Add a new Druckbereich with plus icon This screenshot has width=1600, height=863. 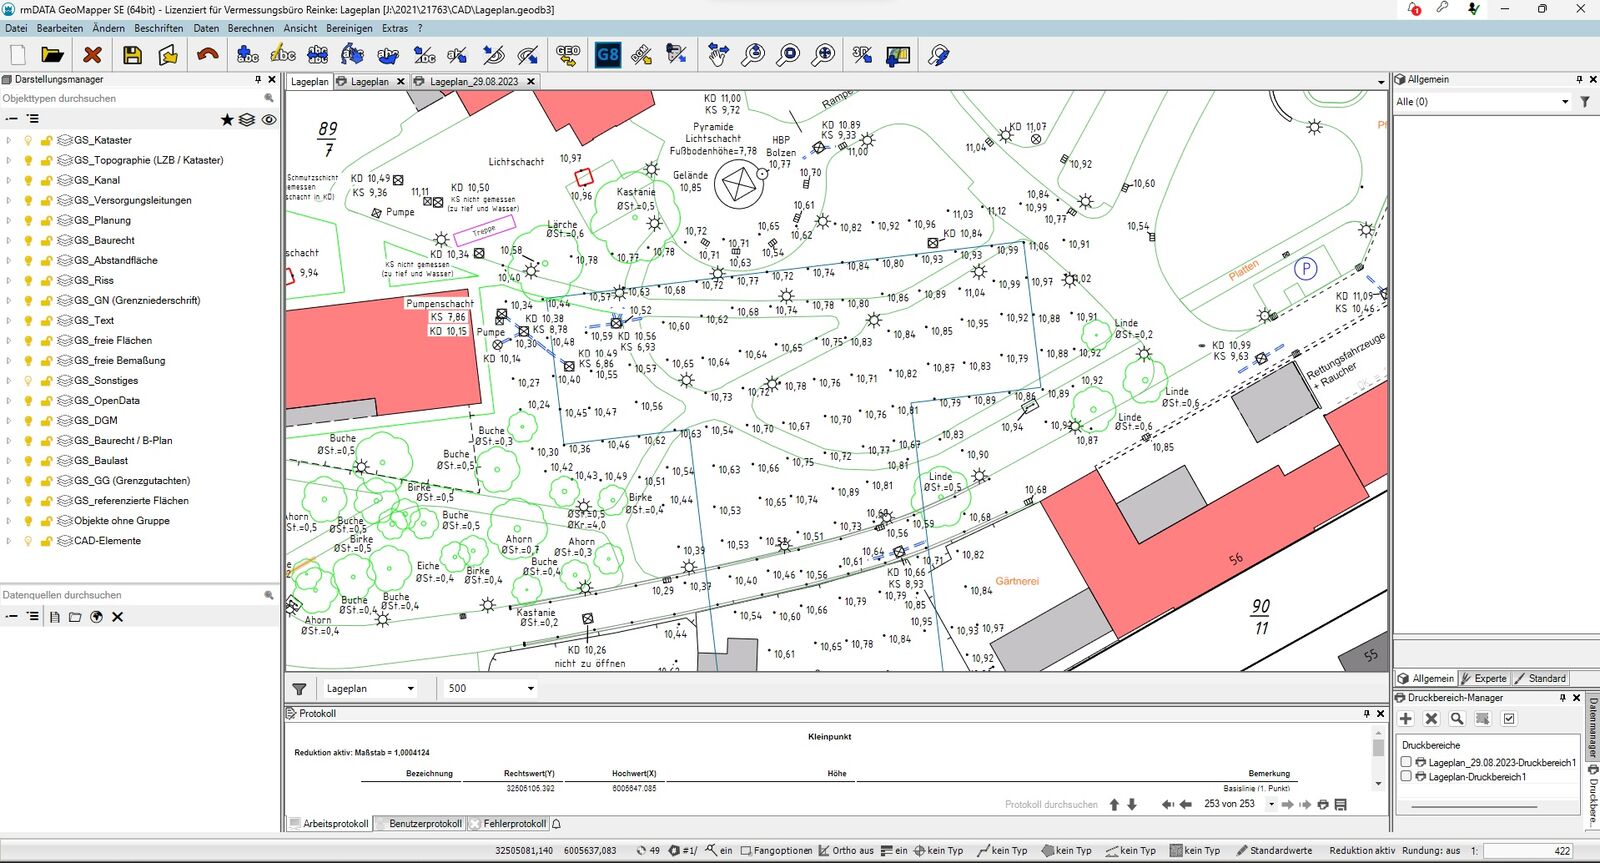coord(1406,719)
